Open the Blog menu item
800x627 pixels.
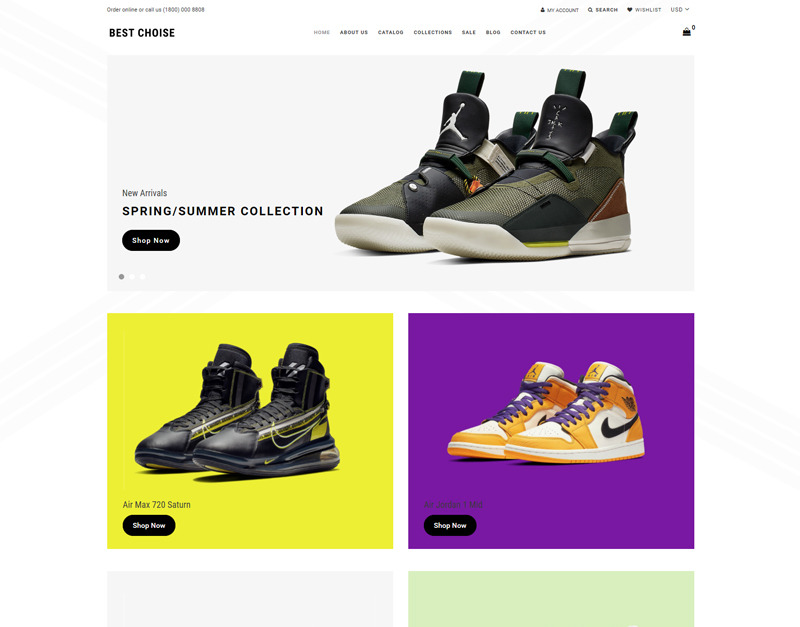click(x=493, y=32)
